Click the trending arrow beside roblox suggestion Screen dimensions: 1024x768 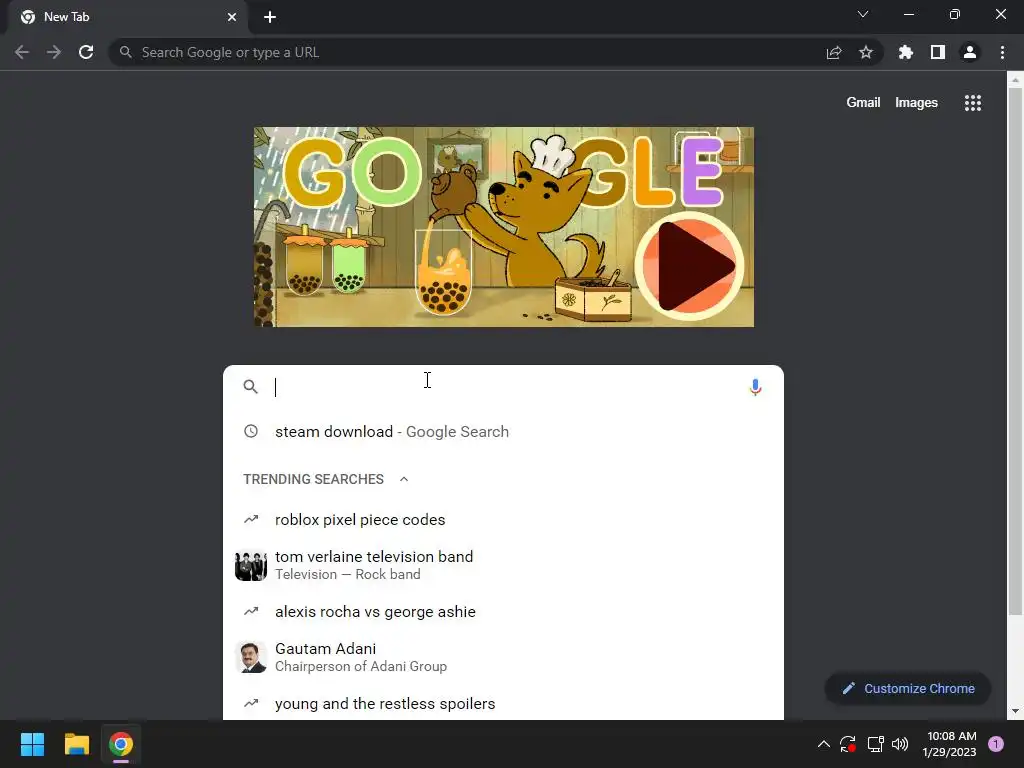(251, 520)
